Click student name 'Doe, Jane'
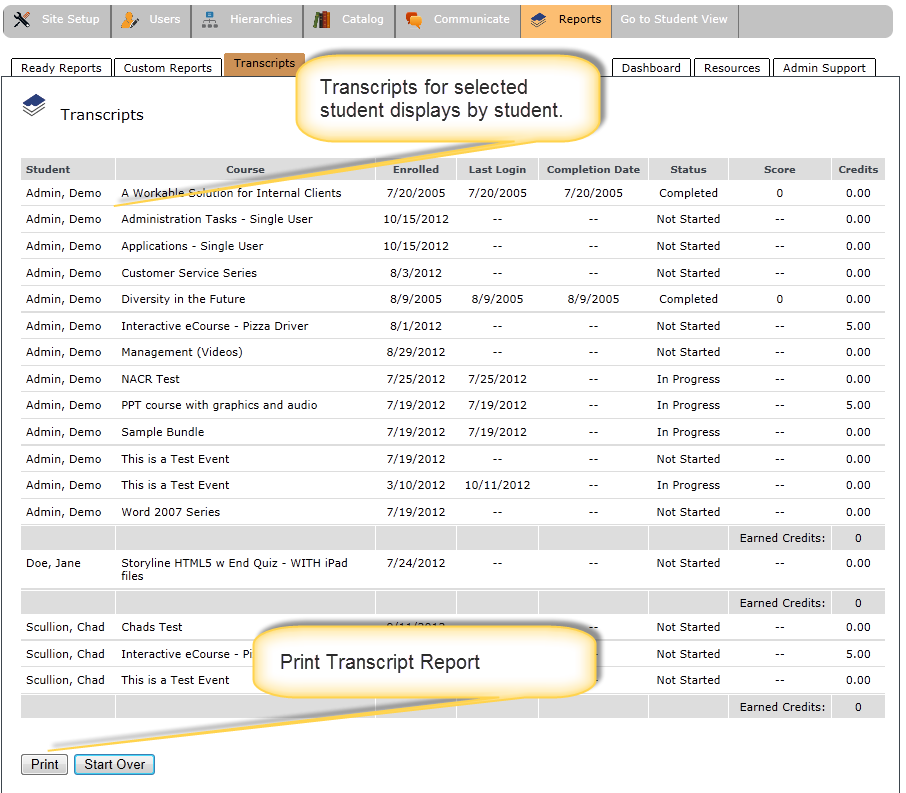906x793 pixels. tap(53, 563)
